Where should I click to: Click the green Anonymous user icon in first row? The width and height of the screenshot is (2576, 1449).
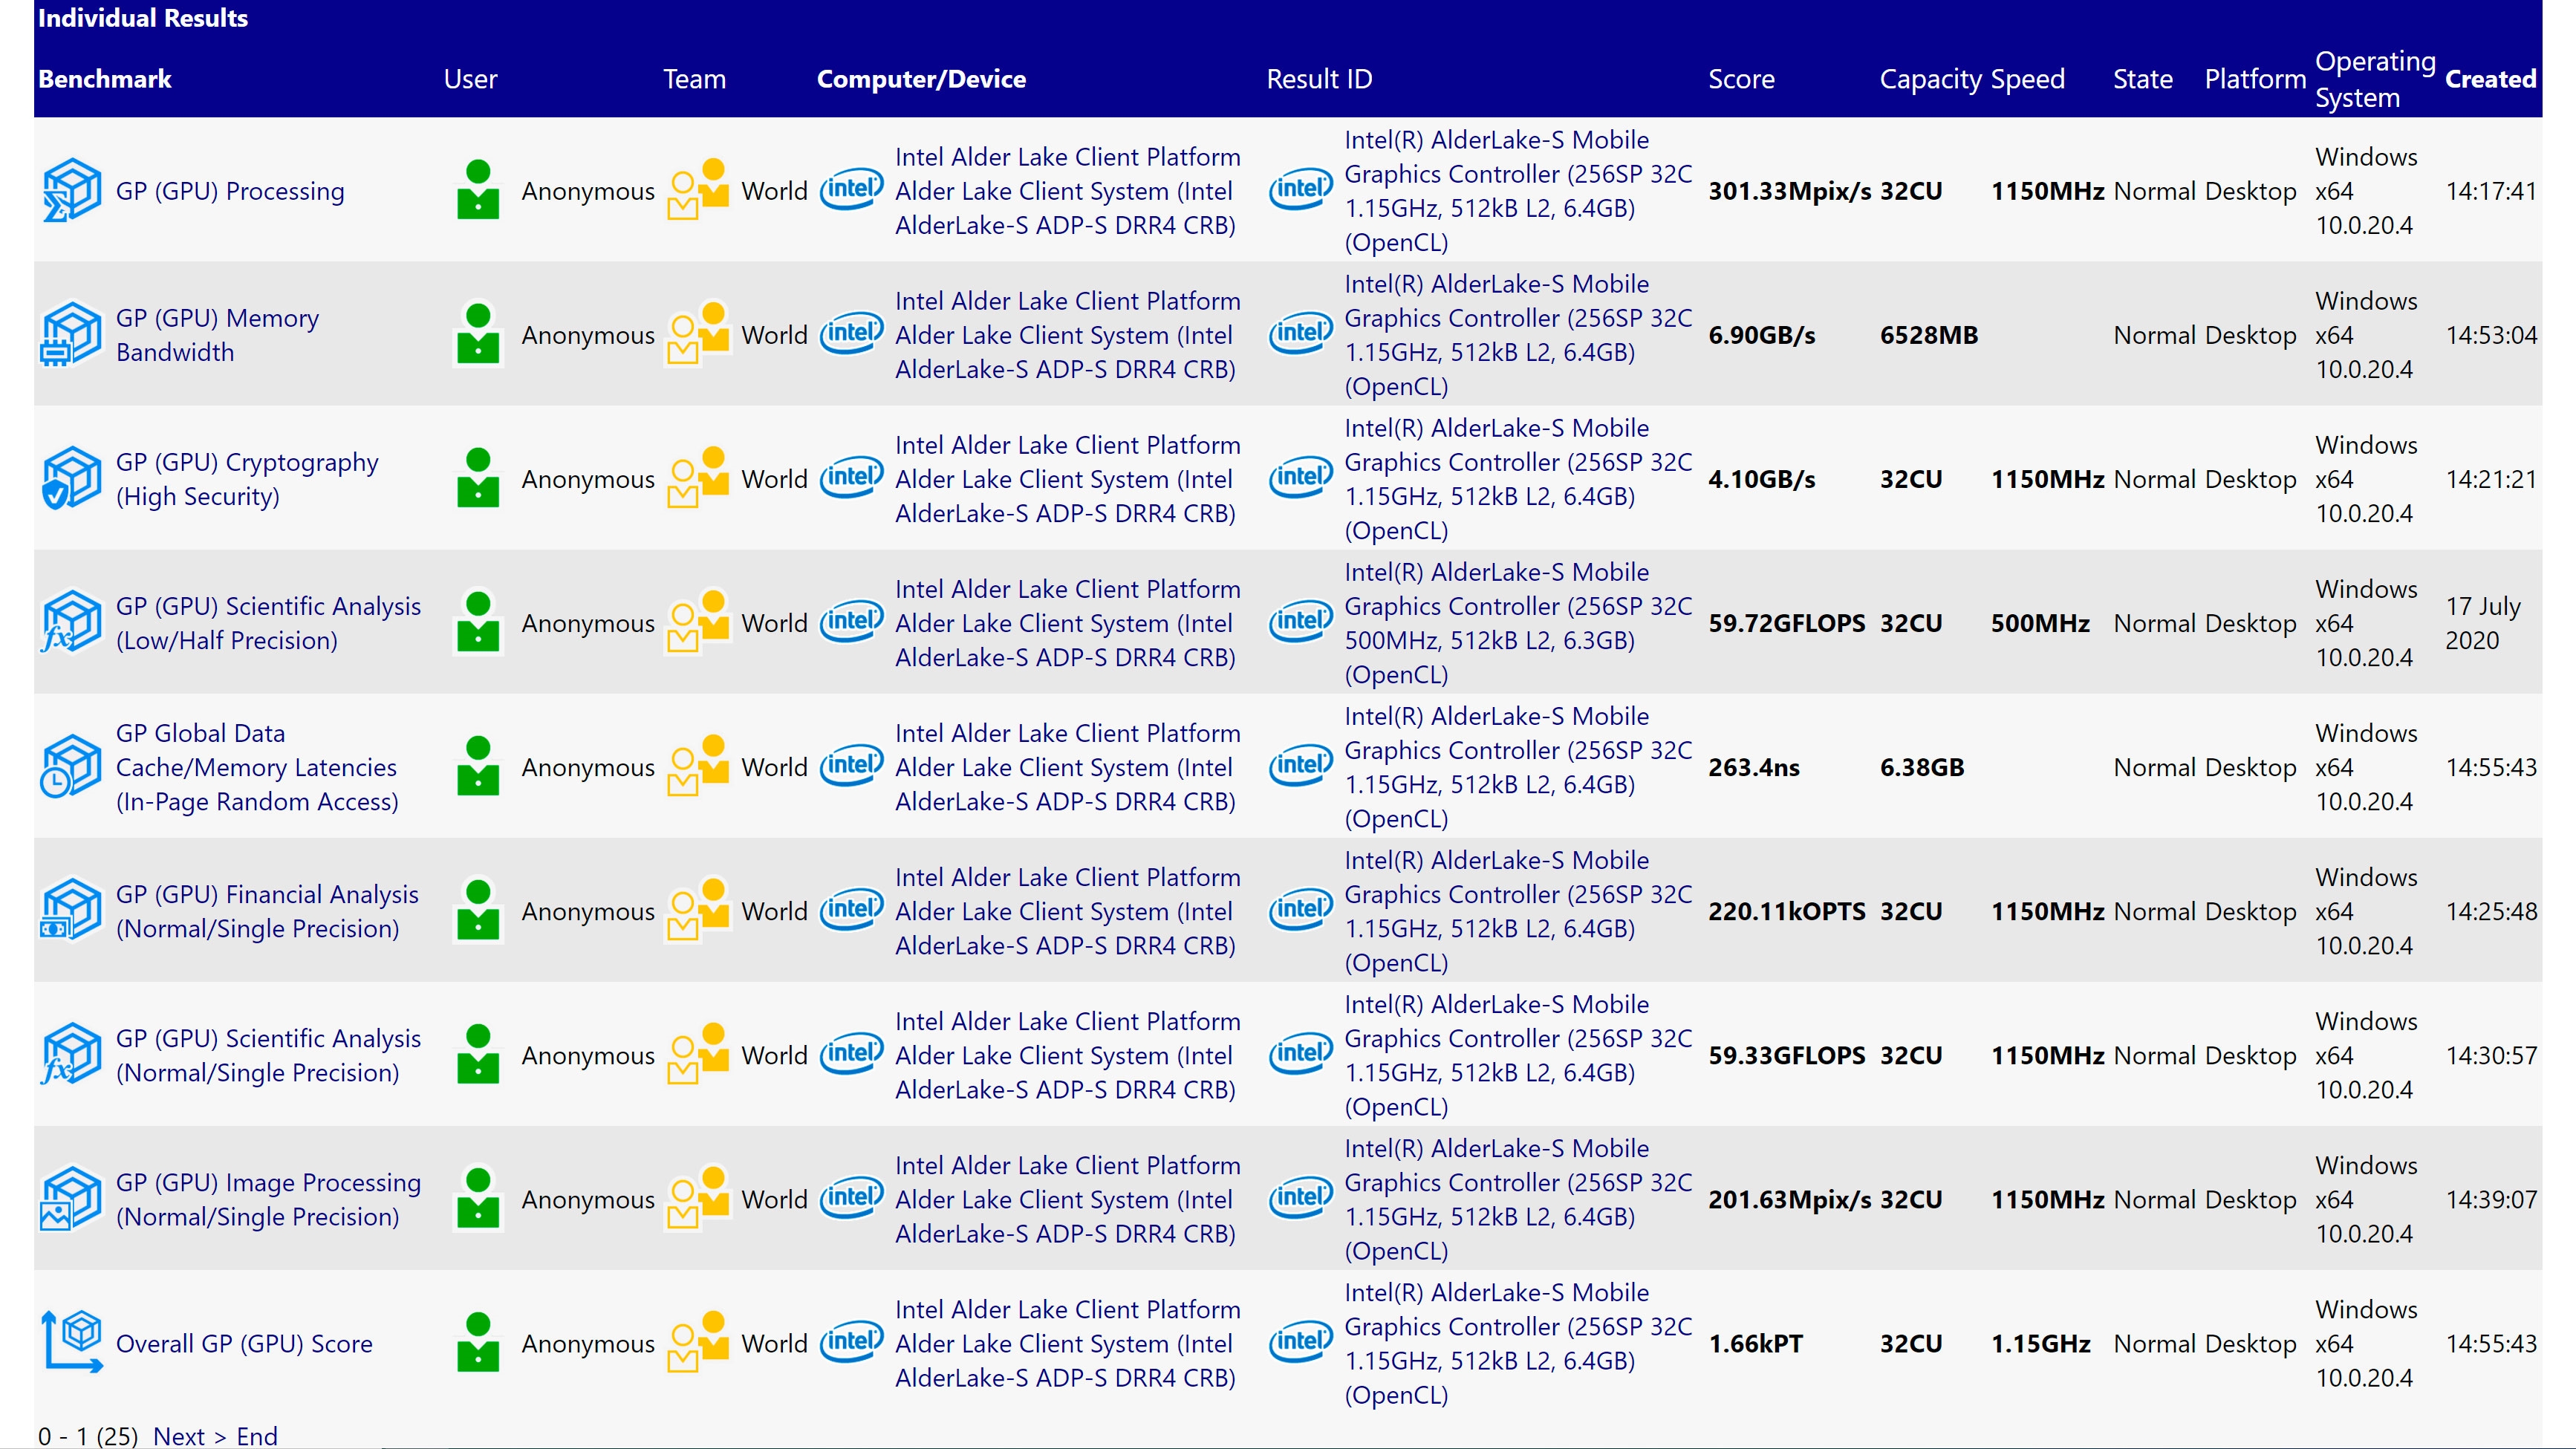[478, 190]
